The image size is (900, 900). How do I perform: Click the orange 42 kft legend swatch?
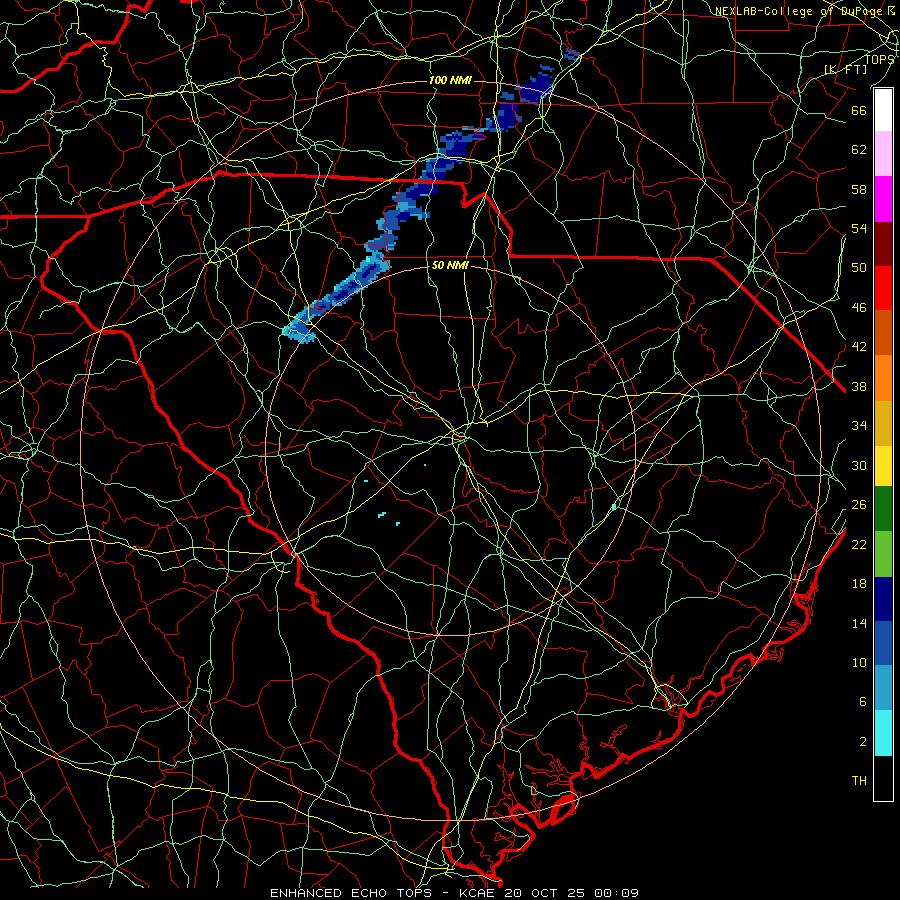pos(883,378)
